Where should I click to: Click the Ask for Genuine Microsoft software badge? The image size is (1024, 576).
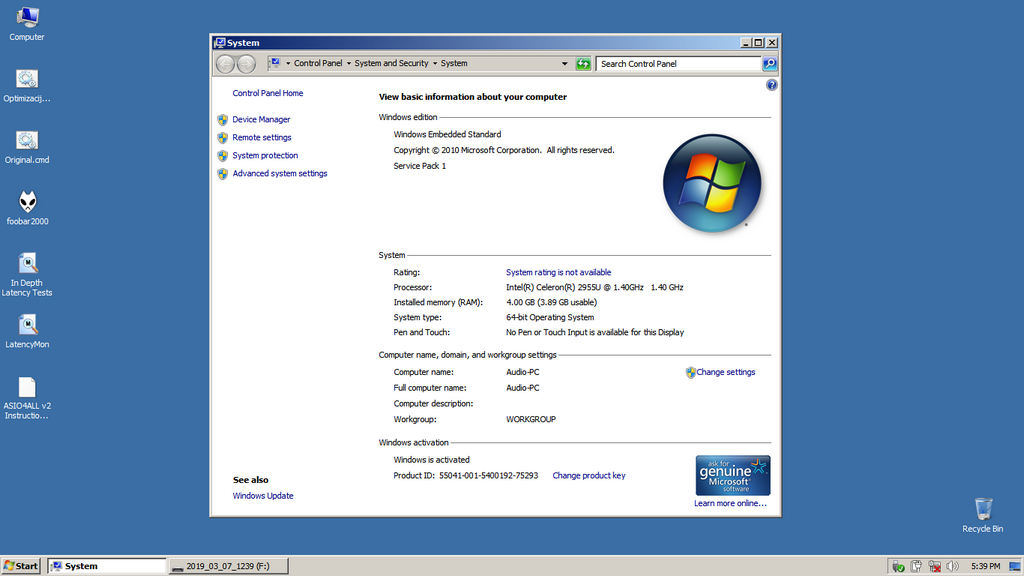coord(733,475)
